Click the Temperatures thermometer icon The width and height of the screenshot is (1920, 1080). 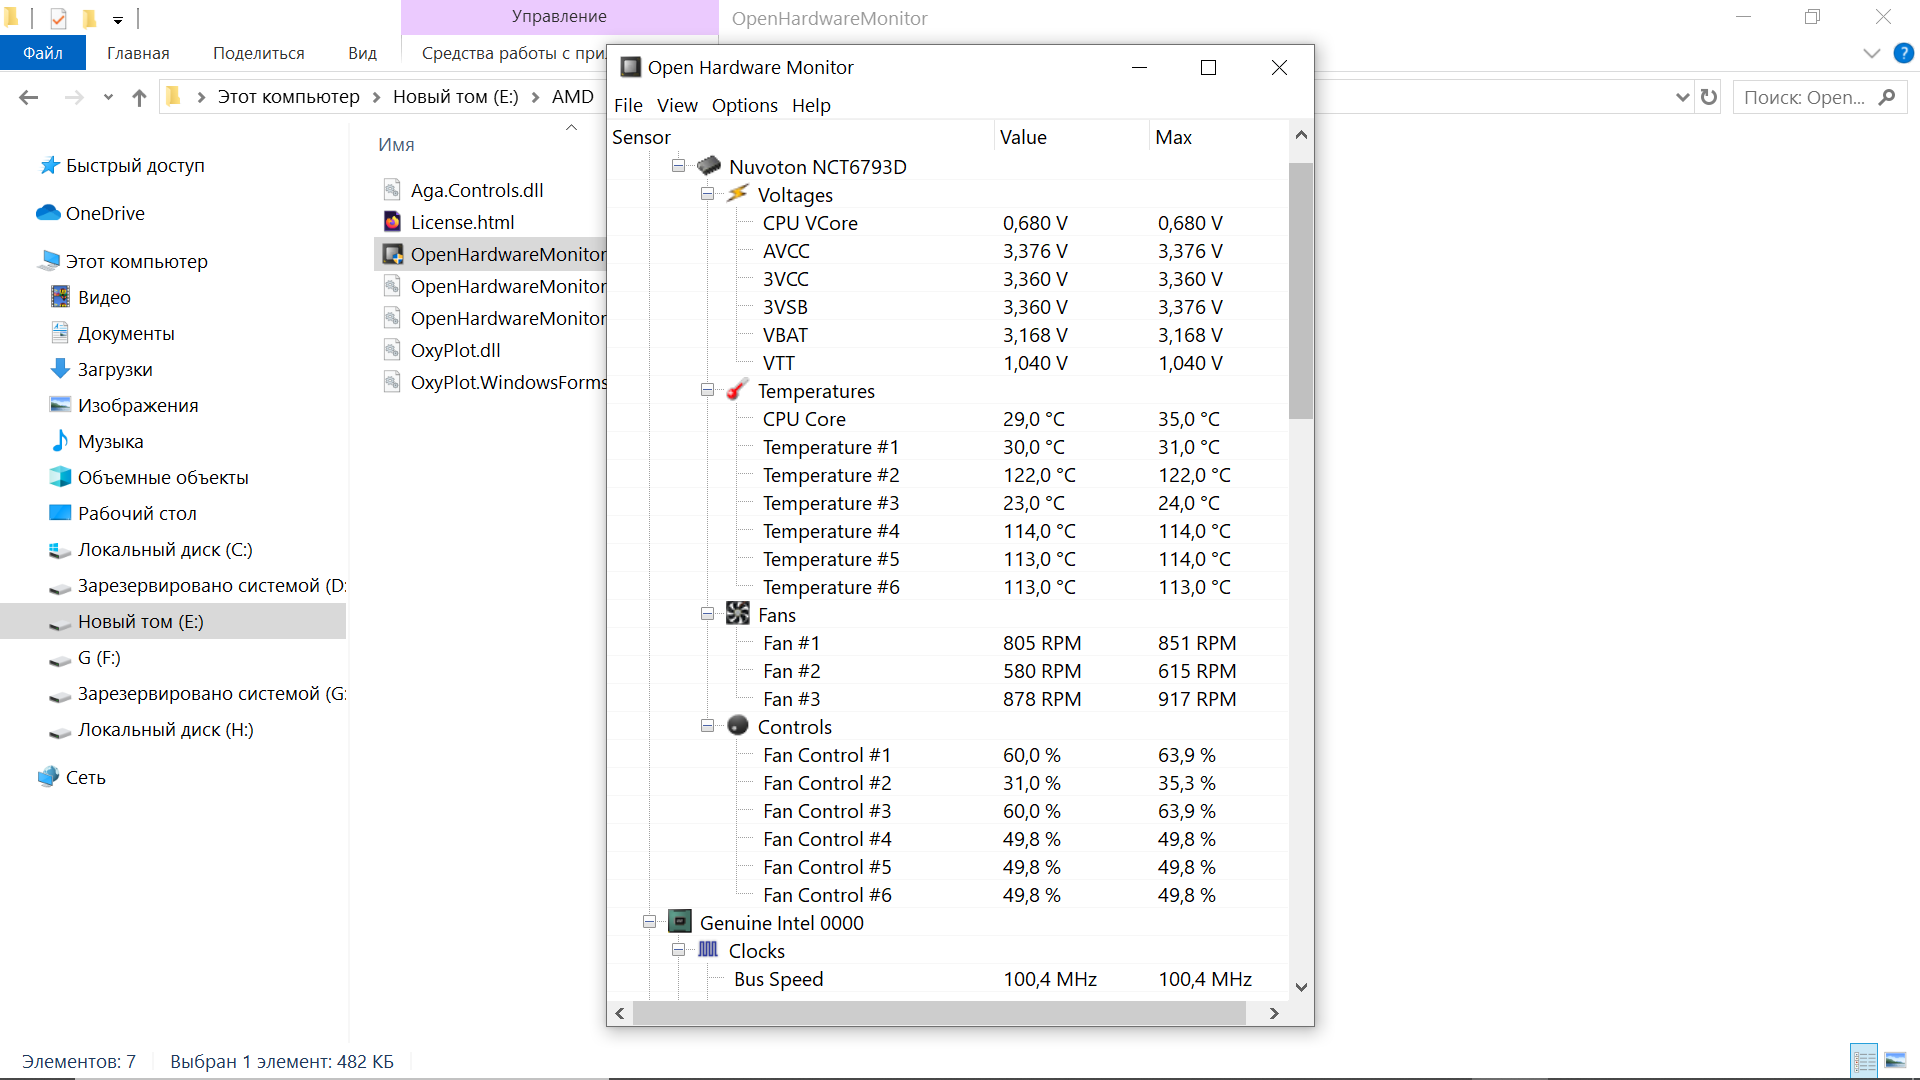pyautogui.click(x=738, y=390)
